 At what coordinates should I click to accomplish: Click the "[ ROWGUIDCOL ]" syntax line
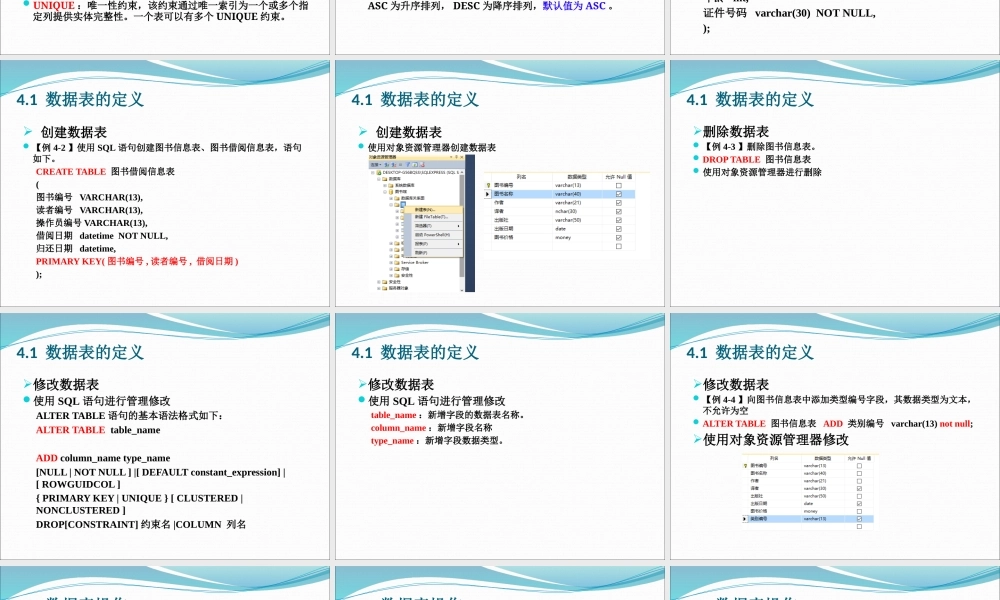click(x=78, y=485)
